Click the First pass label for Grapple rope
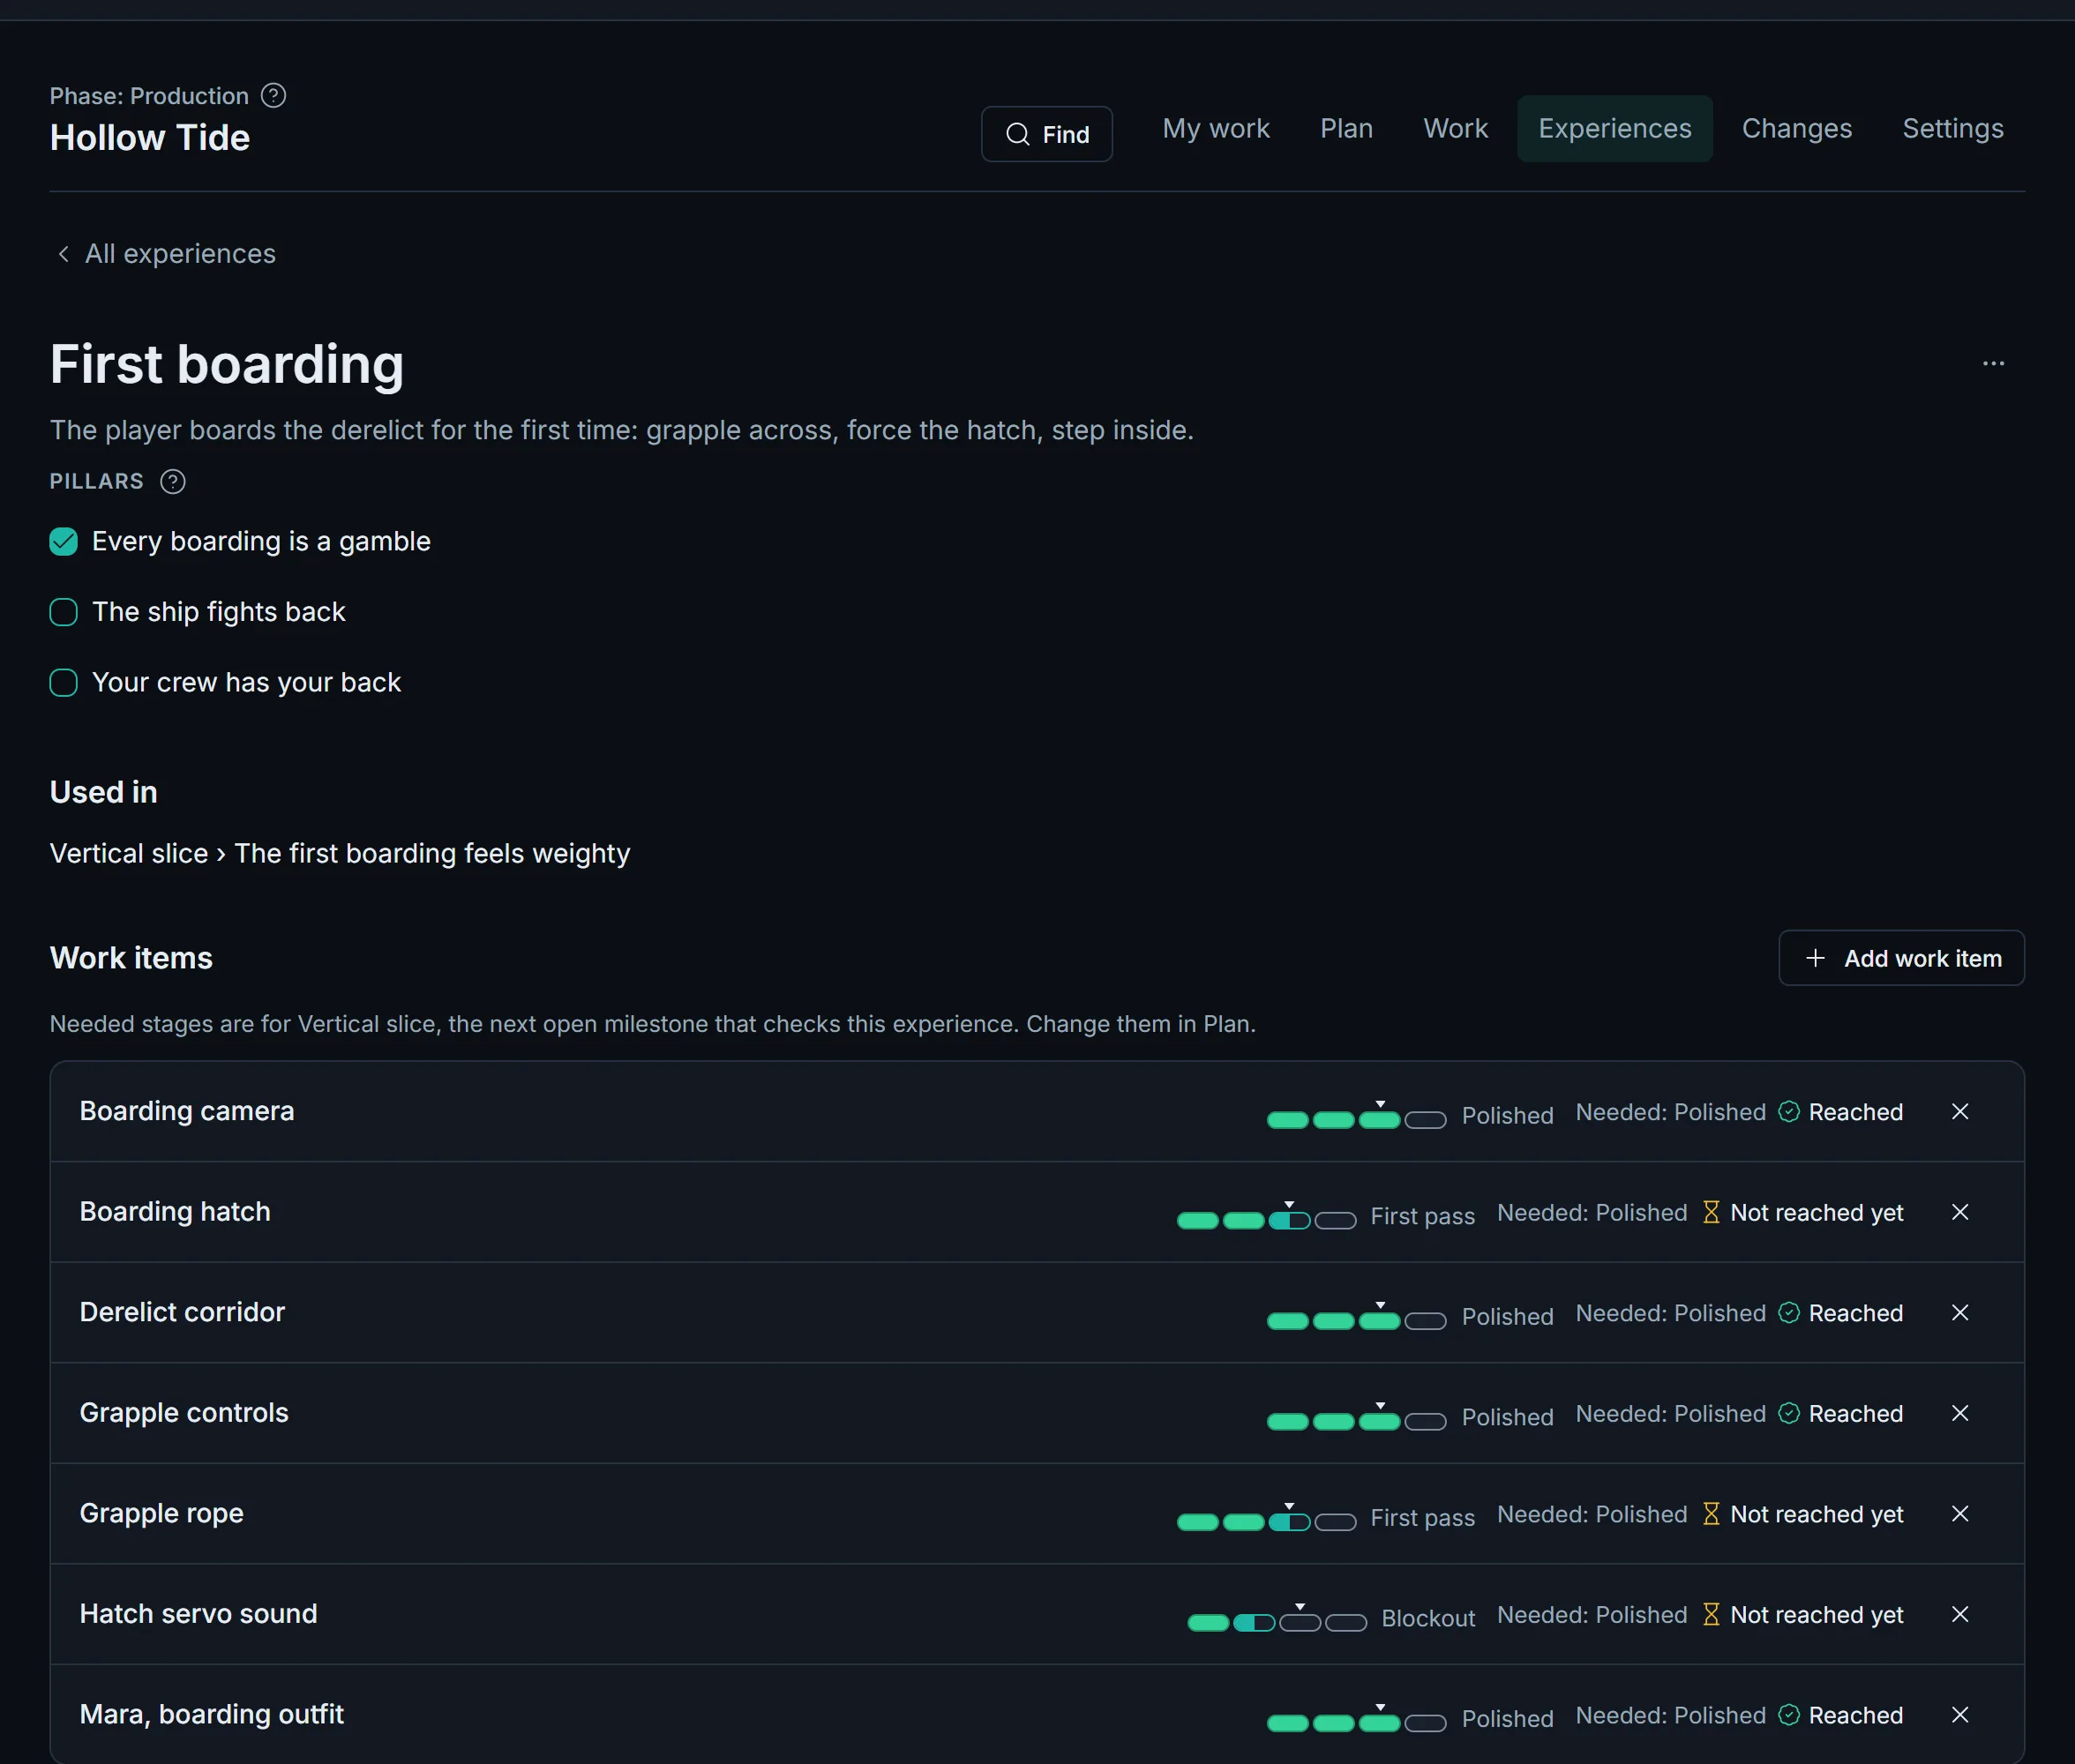The width and height of the screenshot is (2075, 1764). coord(1422,1518)
